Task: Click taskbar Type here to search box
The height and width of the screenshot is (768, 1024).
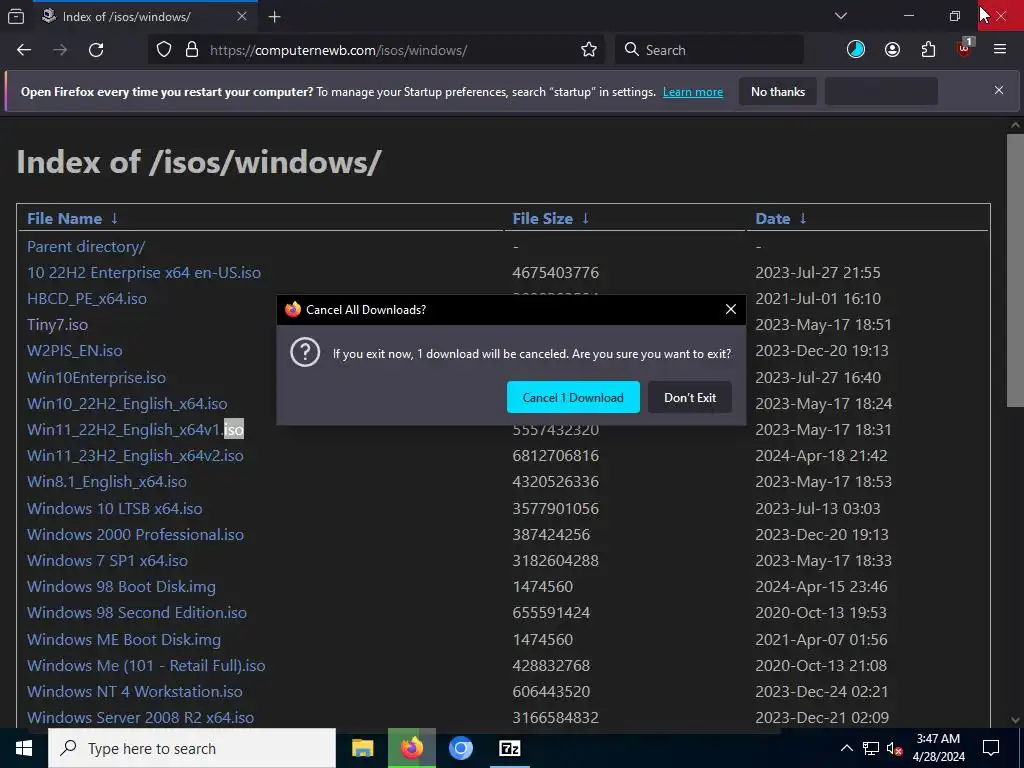Action: pos(191,748)
